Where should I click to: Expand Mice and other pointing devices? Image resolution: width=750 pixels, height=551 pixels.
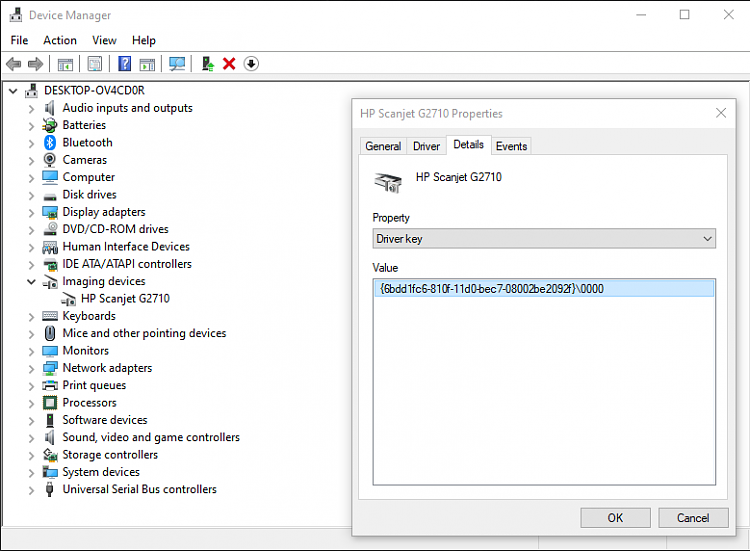coord(31,334)
